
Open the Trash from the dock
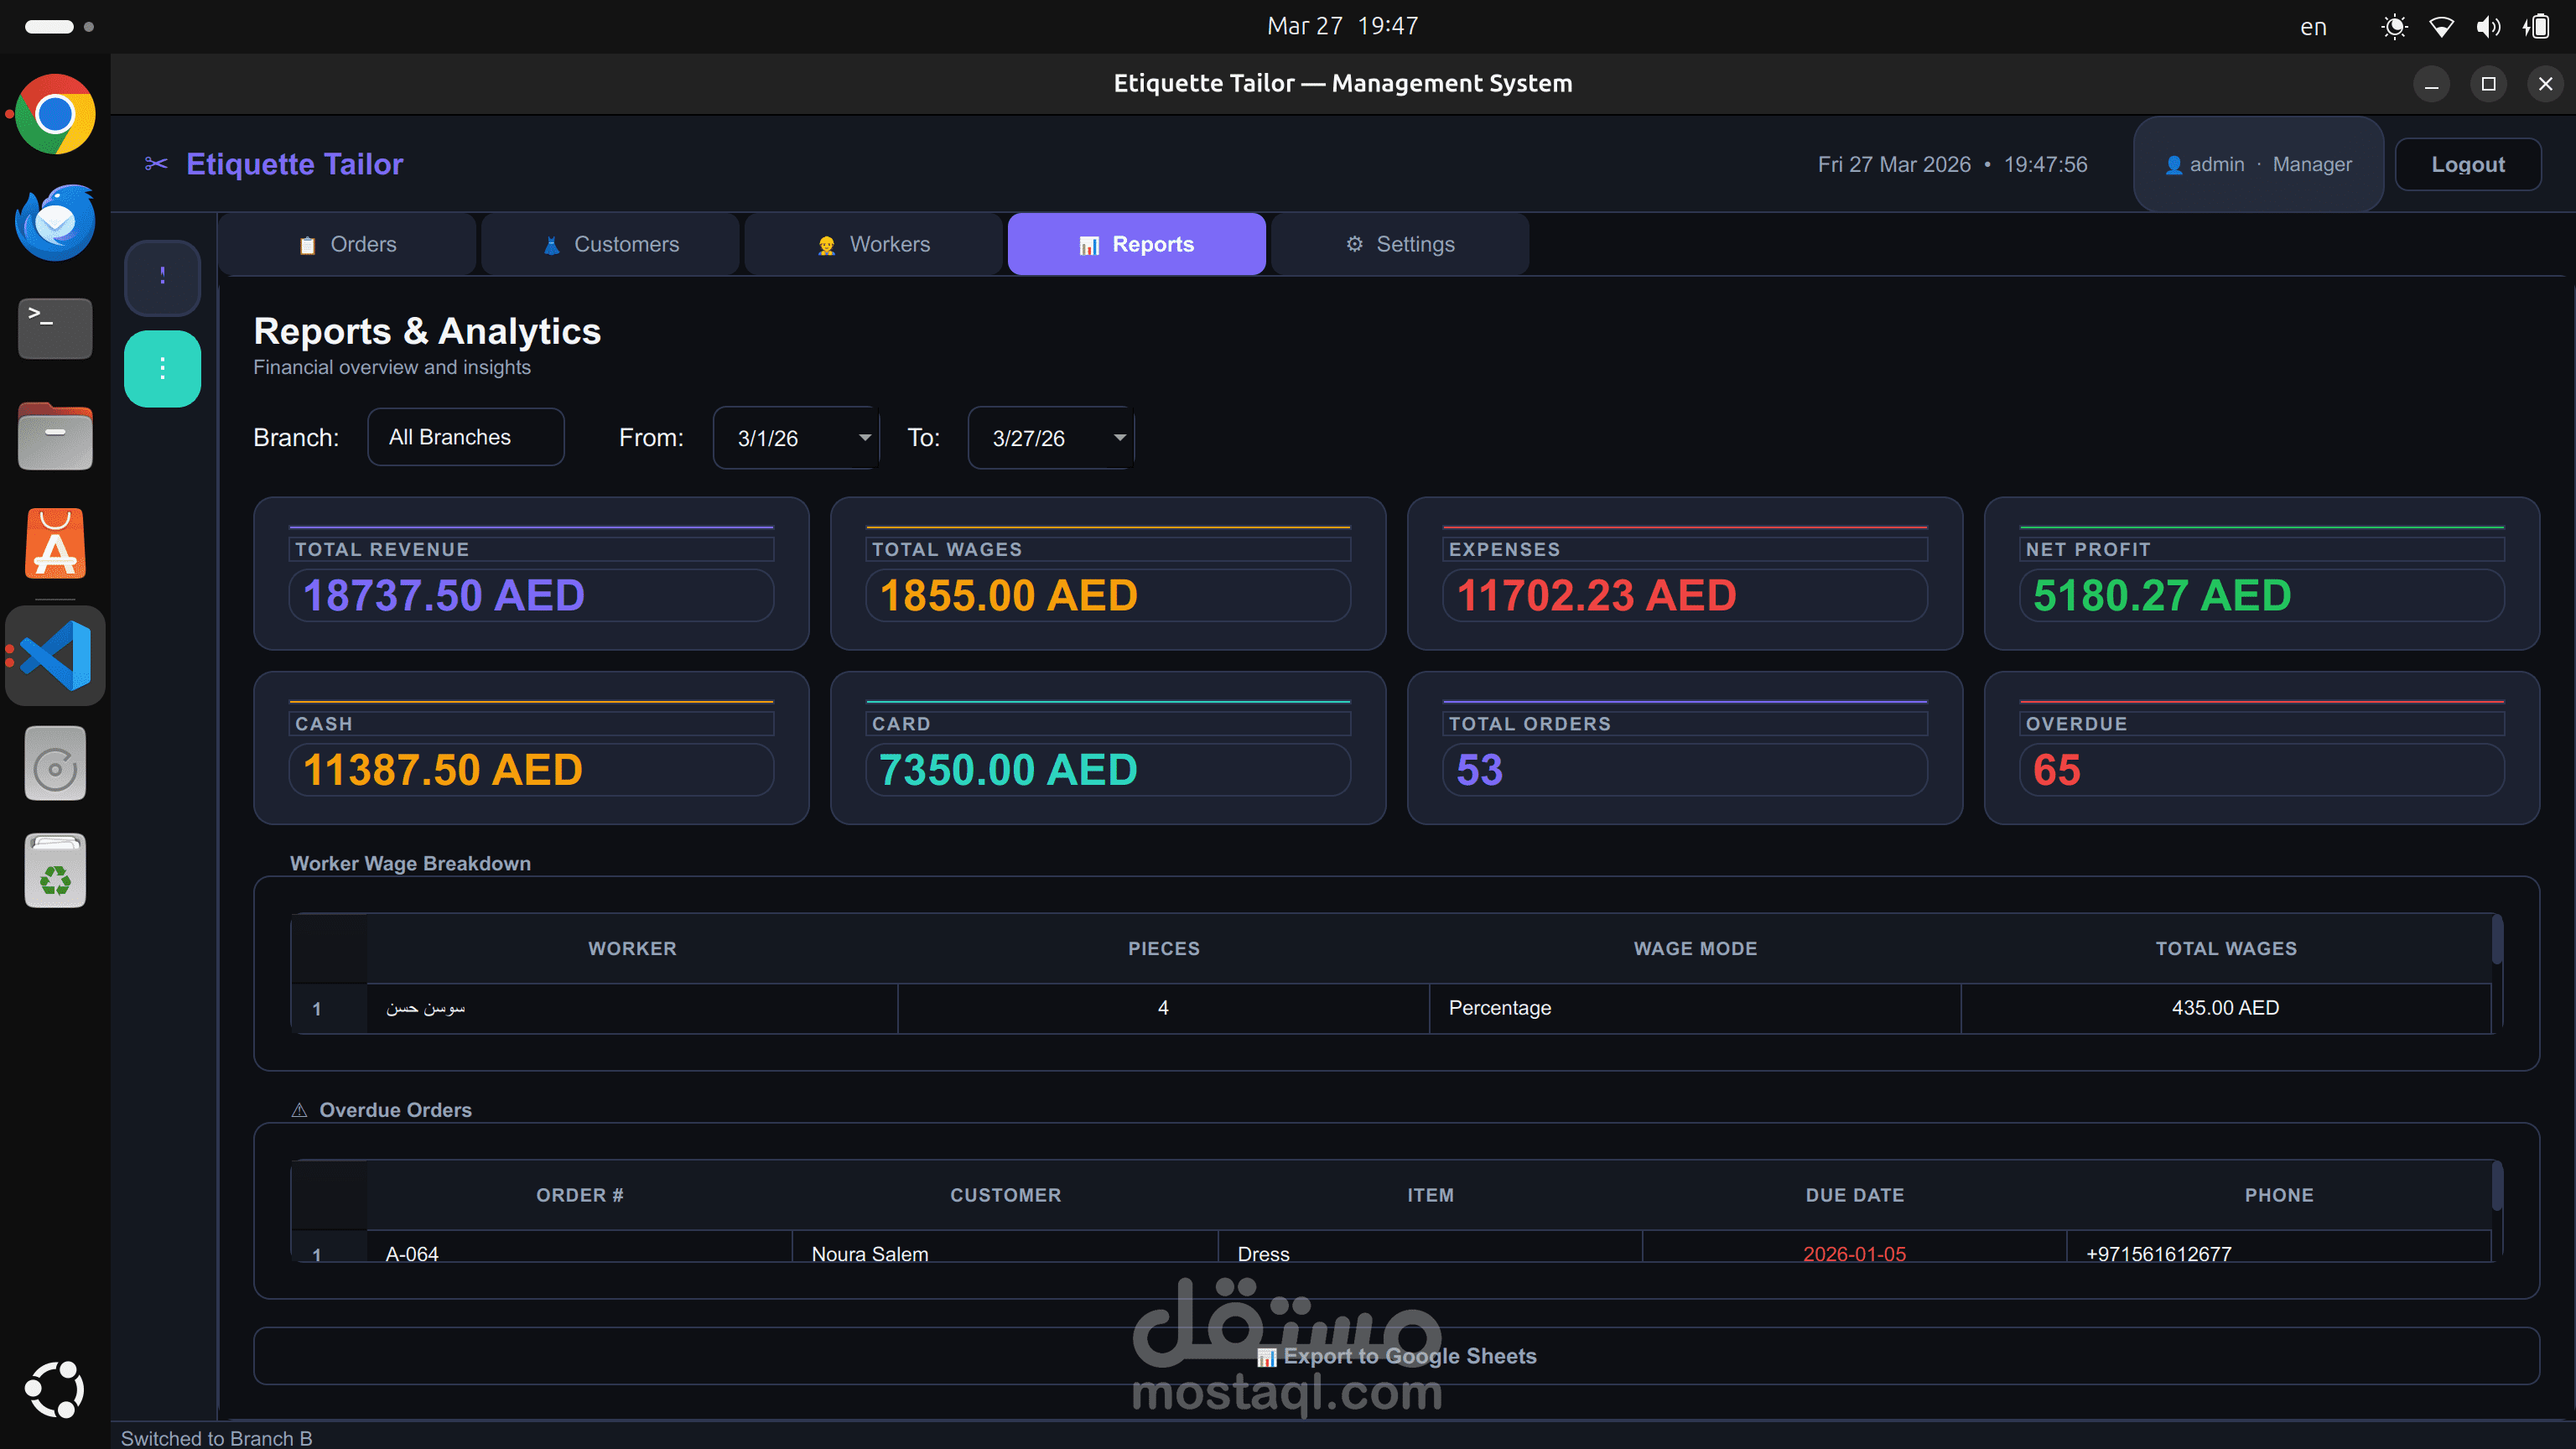tap(55, 871)
